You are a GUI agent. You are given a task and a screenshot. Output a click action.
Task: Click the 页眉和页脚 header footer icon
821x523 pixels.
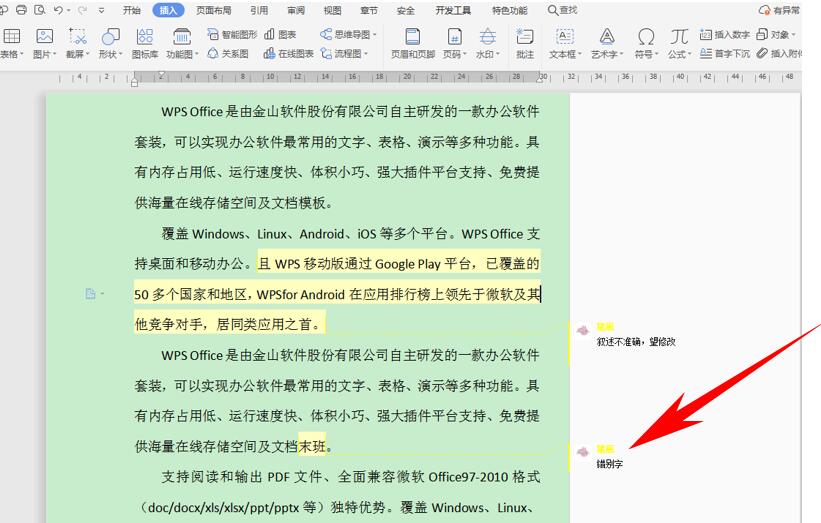coord(413,36)
